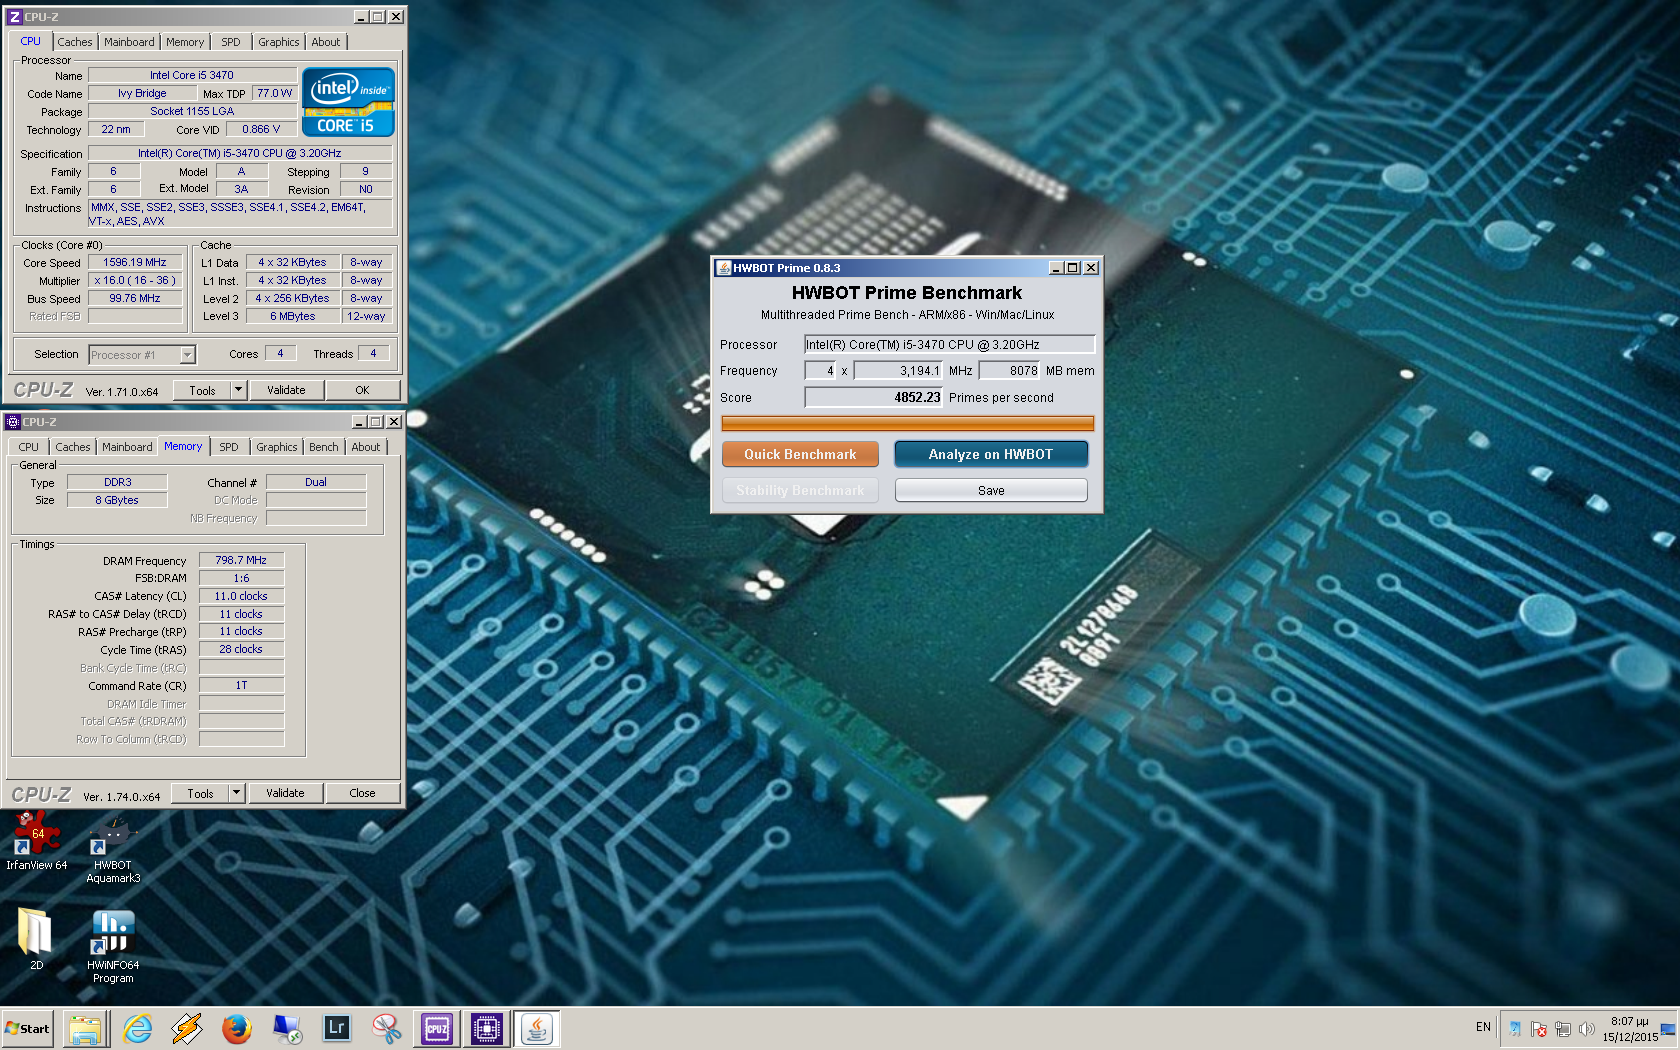1680x1050 pixels.
Task: Start the Quick Benchmark in HWBOT Prime
Action: click(800, 454)
